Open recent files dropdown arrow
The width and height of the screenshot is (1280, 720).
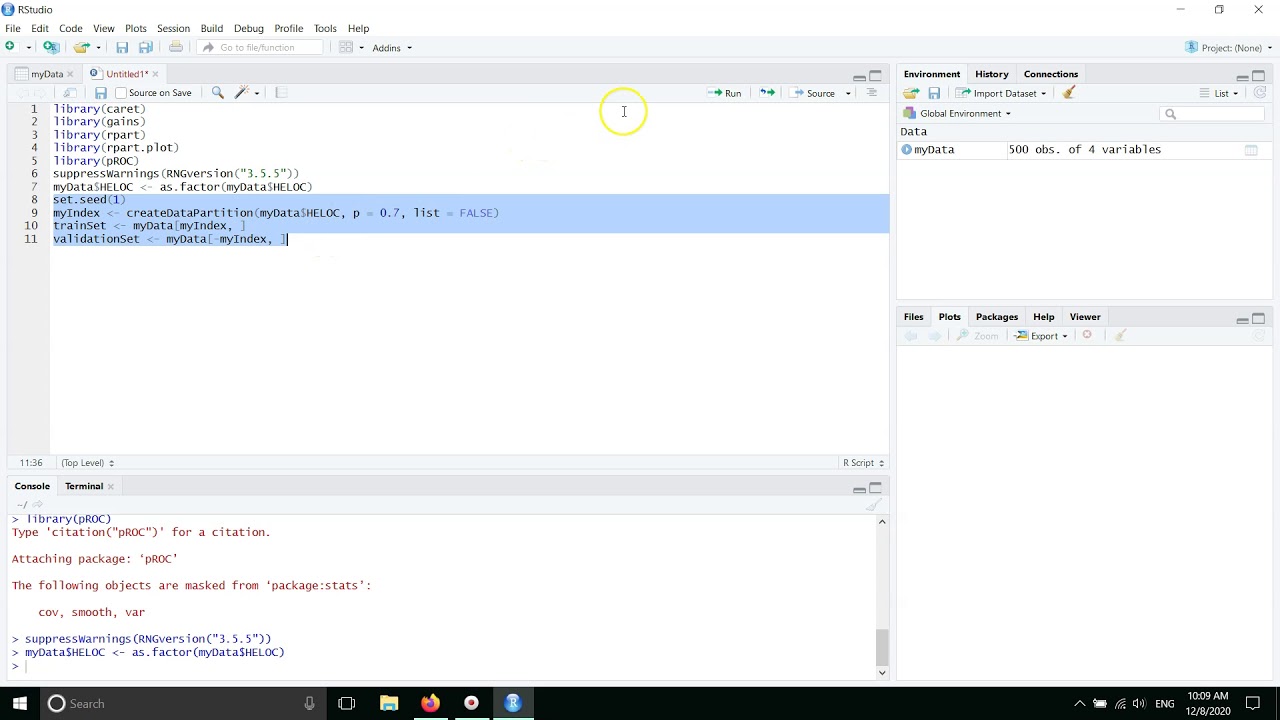[x=98, y=48]
